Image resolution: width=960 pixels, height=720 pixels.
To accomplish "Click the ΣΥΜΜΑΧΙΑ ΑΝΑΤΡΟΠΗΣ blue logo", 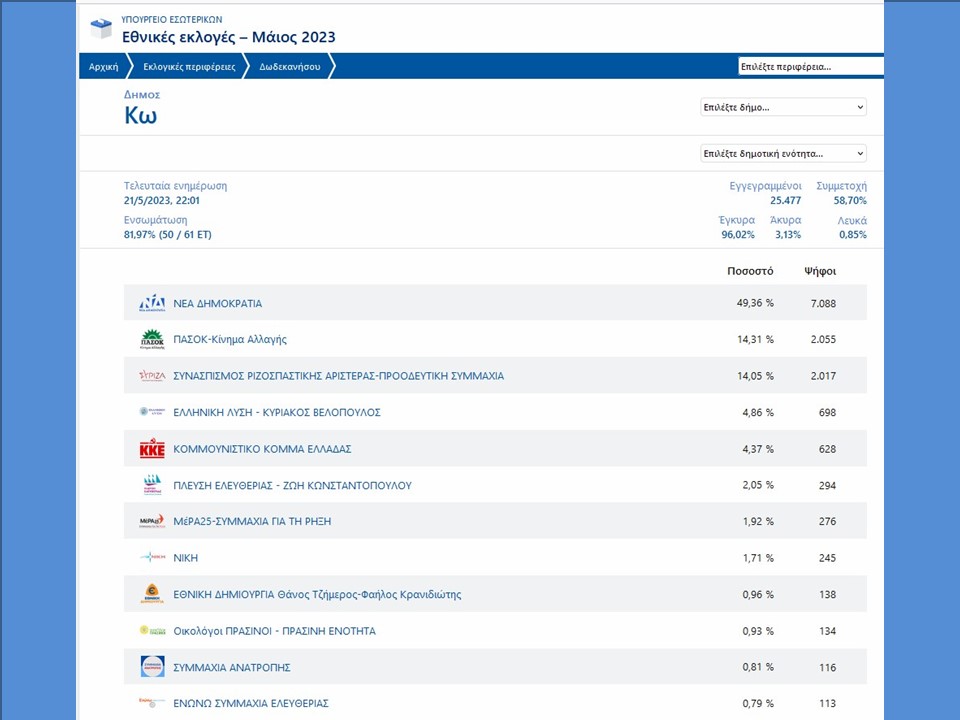I will [x=152, y=667].
